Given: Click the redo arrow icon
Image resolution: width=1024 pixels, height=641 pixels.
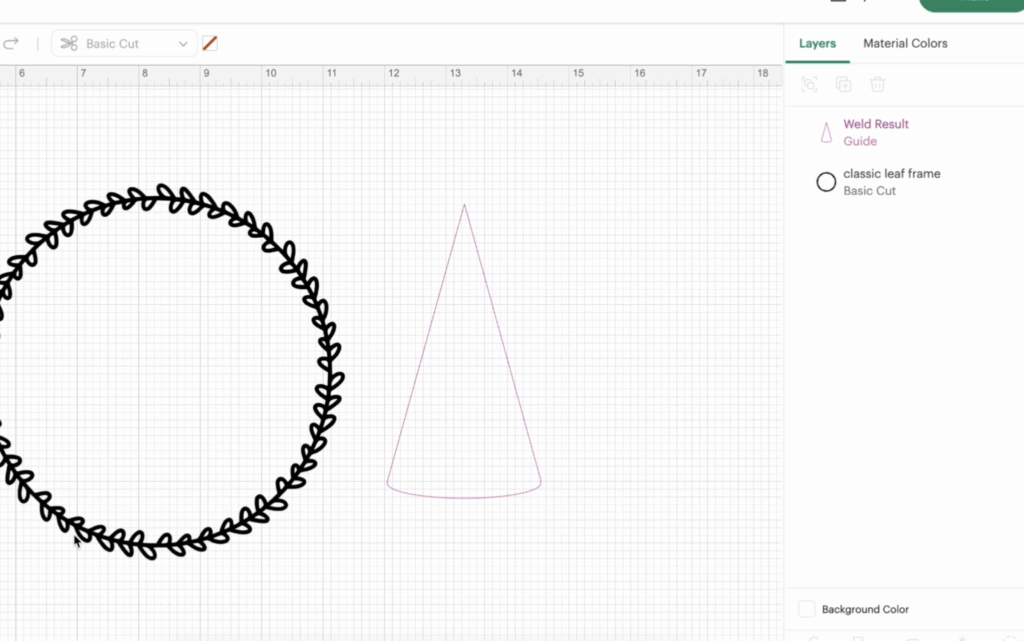Looking at the screenshot, I should click(11, 44).
